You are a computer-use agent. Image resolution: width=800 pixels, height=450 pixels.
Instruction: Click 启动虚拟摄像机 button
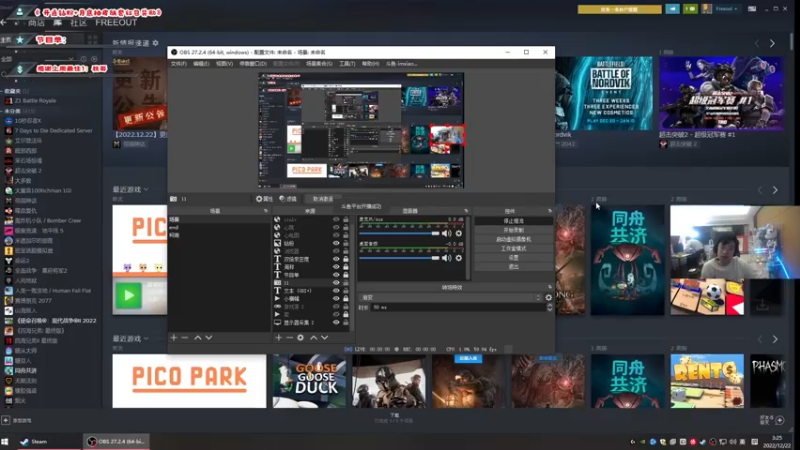coord(513,239)
